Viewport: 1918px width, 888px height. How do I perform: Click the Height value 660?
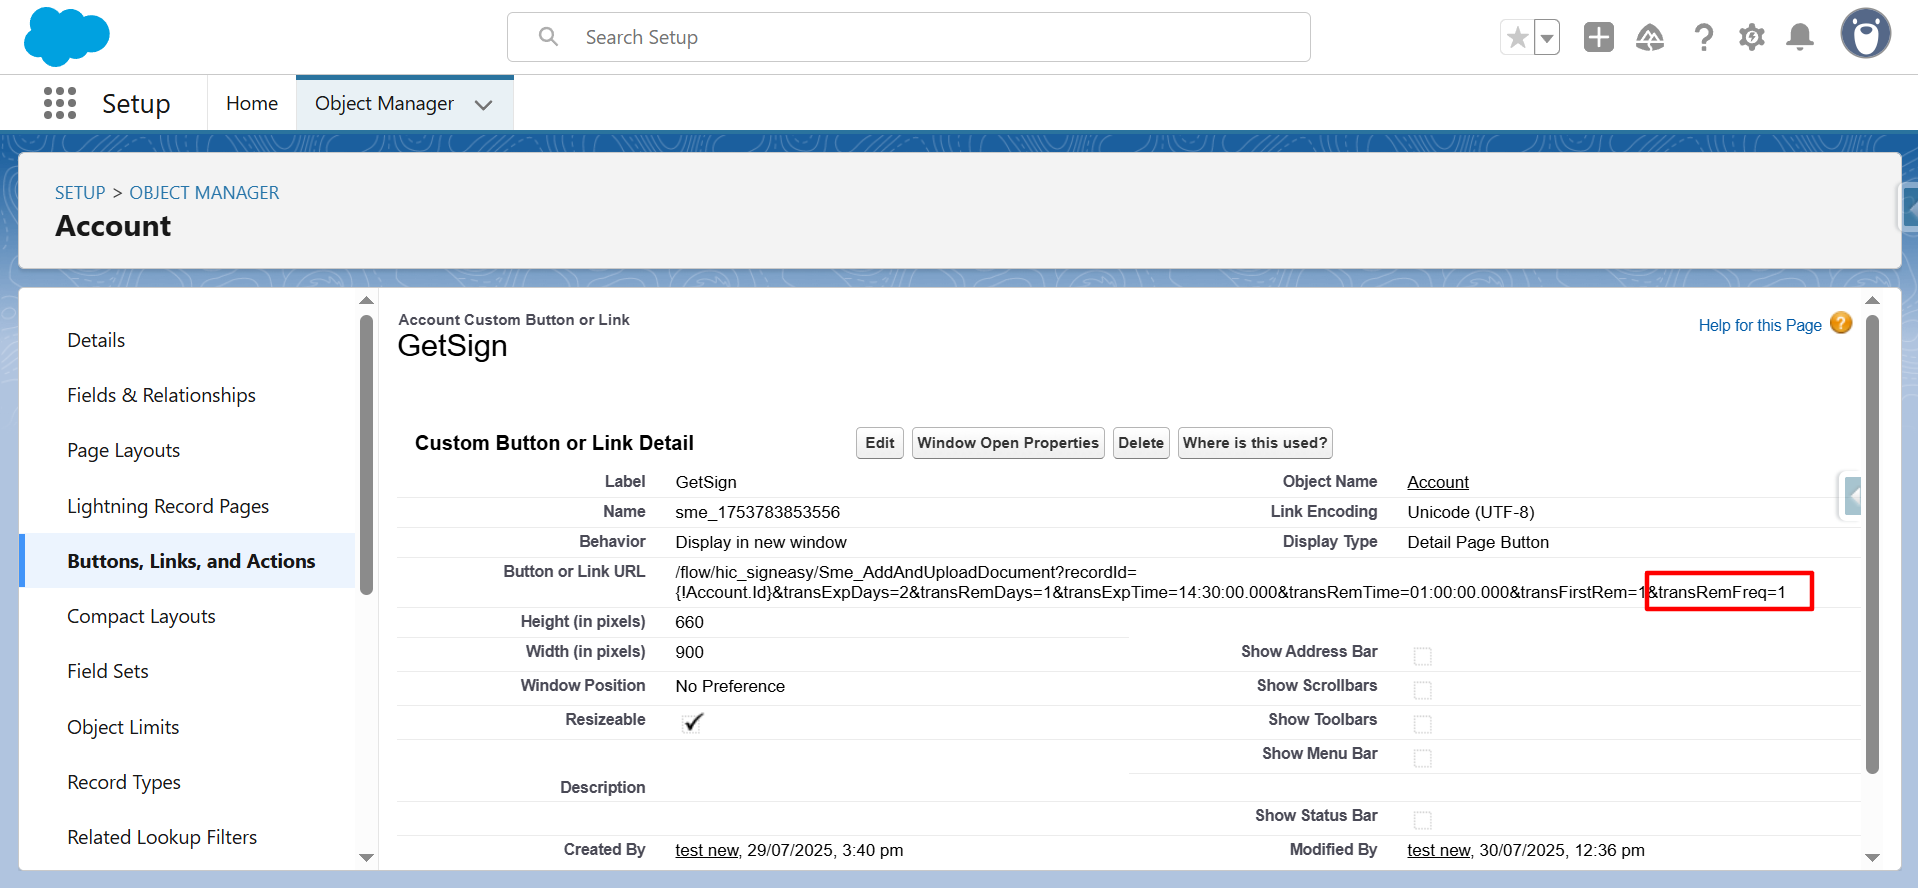689,622
